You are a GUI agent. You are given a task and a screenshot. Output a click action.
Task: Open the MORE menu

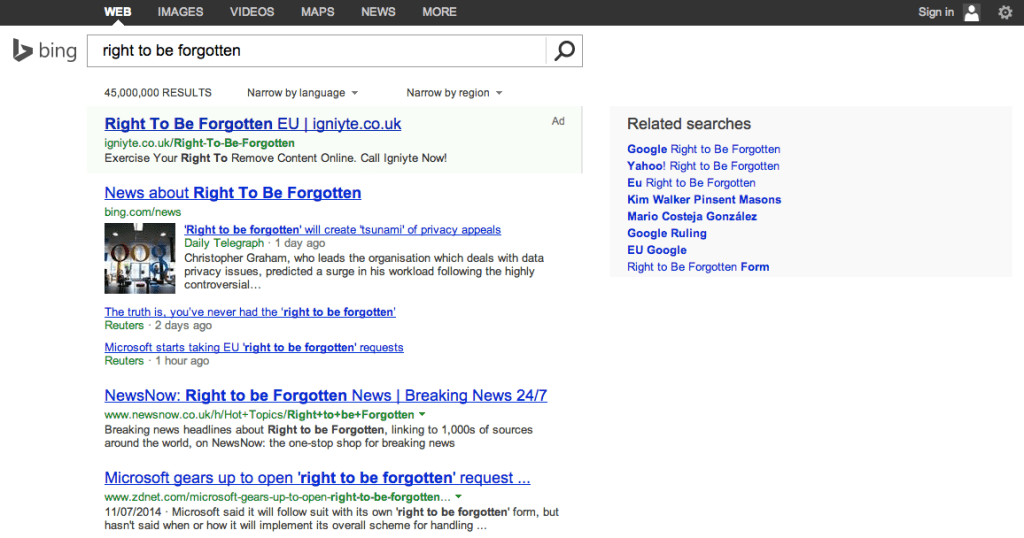(440, 12)
